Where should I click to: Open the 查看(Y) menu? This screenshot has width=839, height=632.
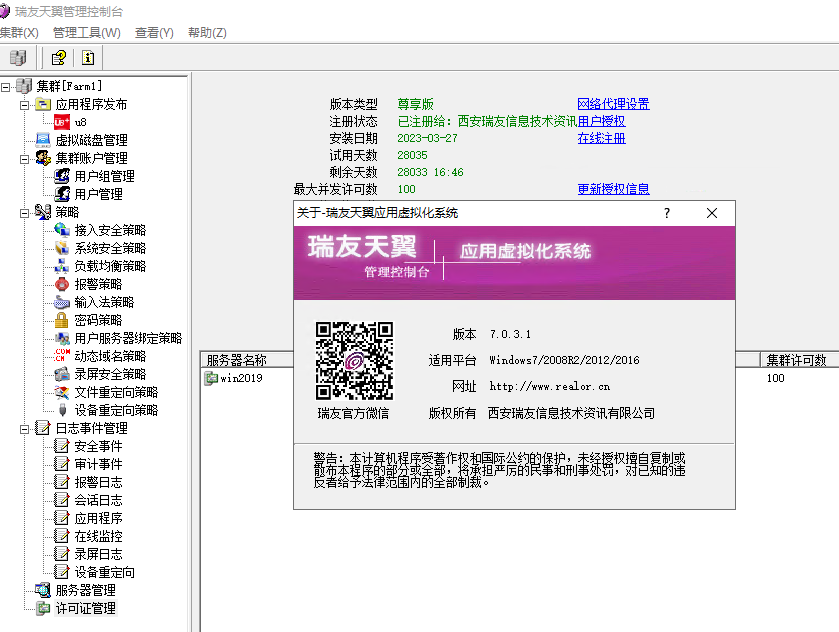click(154, 33)
